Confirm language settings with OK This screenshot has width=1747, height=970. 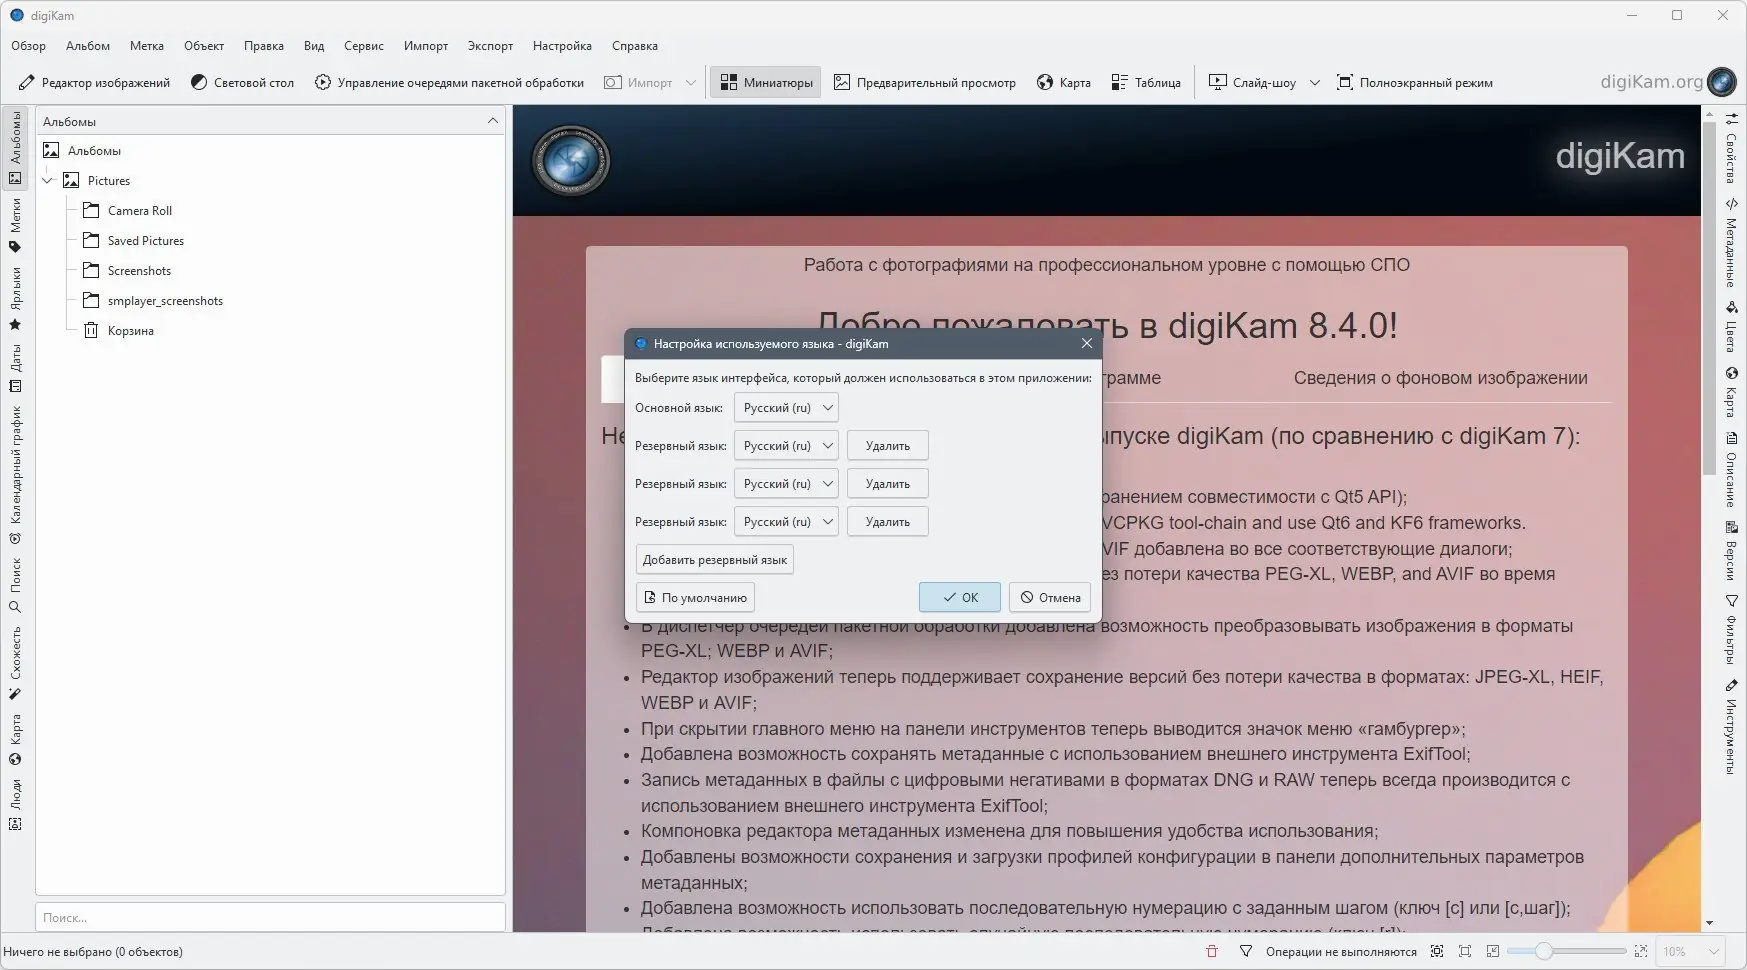click(x=960, y=598)
